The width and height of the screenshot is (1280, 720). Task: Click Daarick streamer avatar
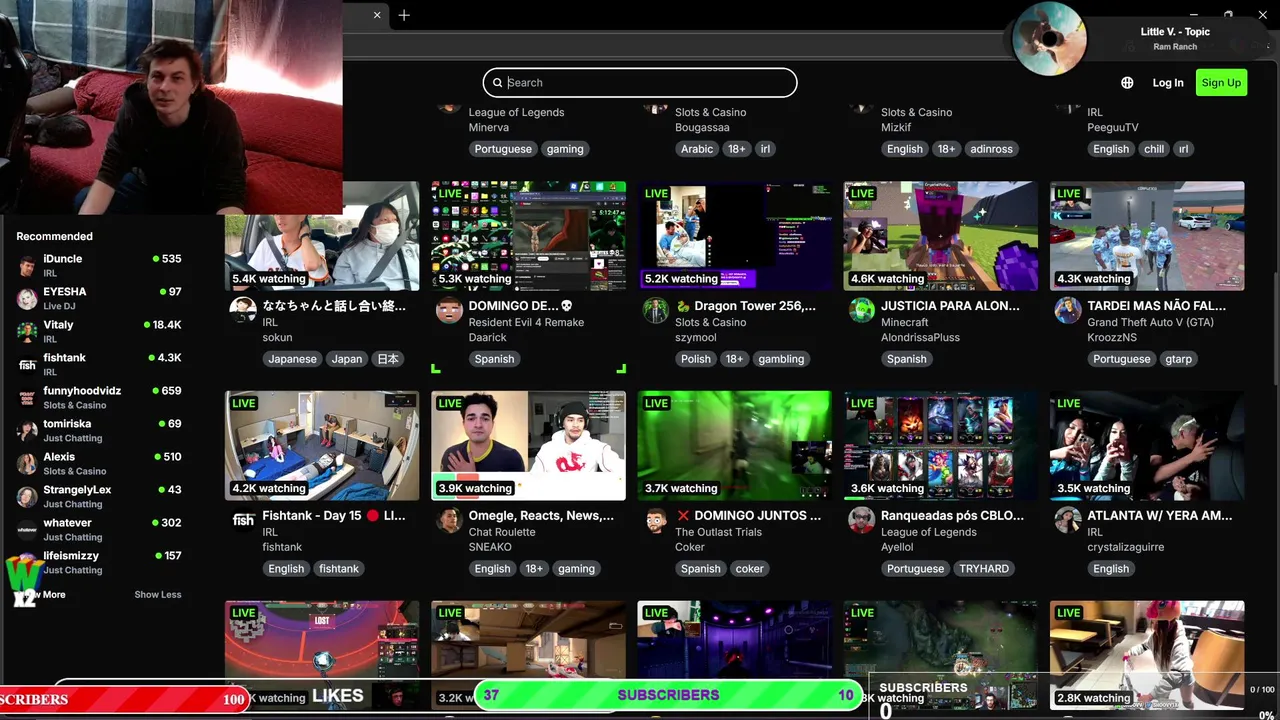pos(449,310)
